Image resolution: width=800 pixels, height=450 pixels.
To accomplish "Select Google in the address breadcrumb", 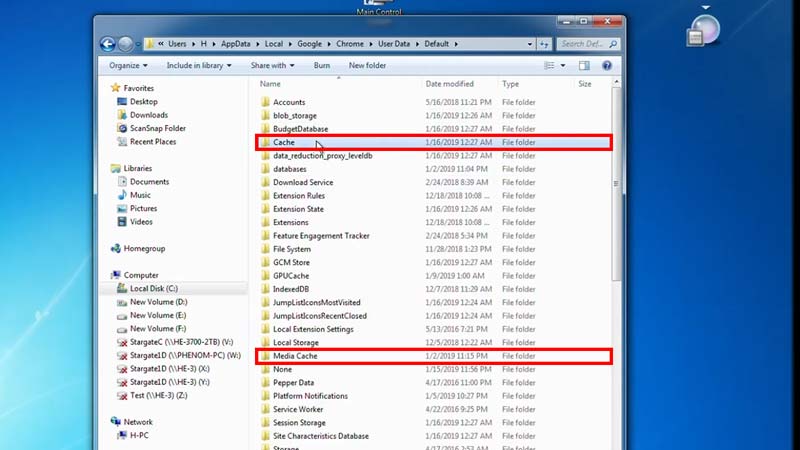I will click(x=310, y=44).
